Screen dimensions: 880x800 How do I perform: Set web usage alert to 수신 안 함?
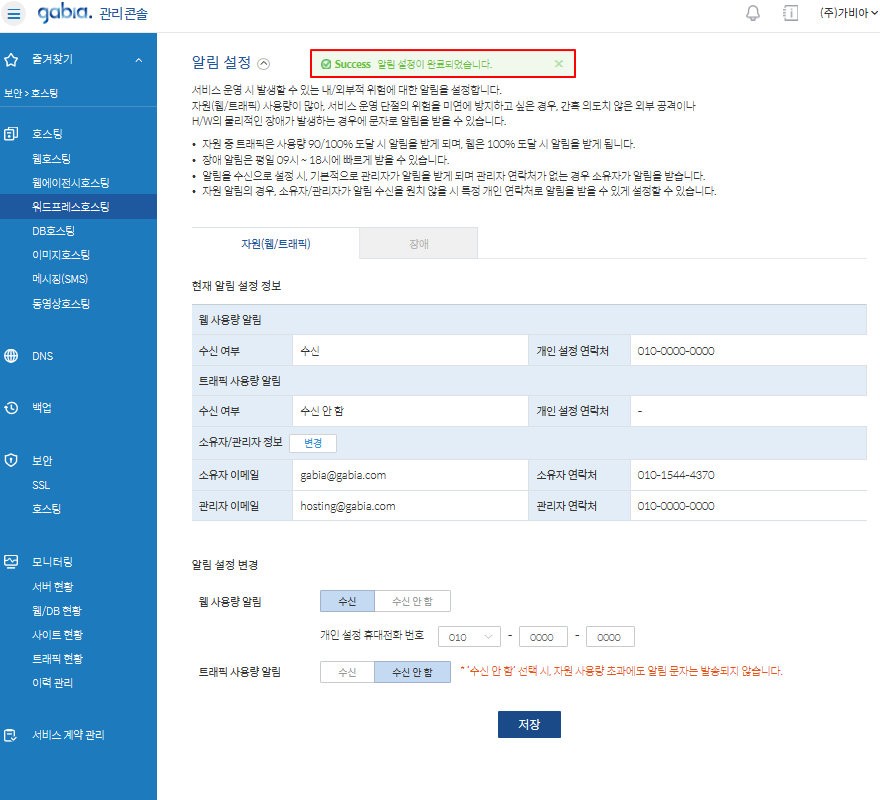(x=412, y=601)
